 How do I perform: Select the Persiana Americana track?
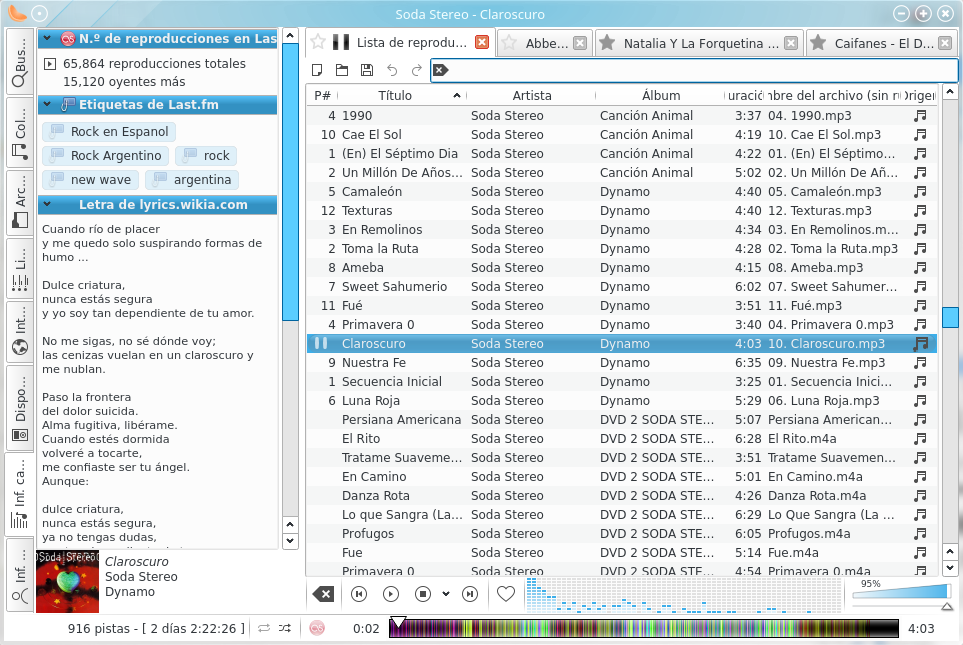pyautogui.click(x=622, y=420)
